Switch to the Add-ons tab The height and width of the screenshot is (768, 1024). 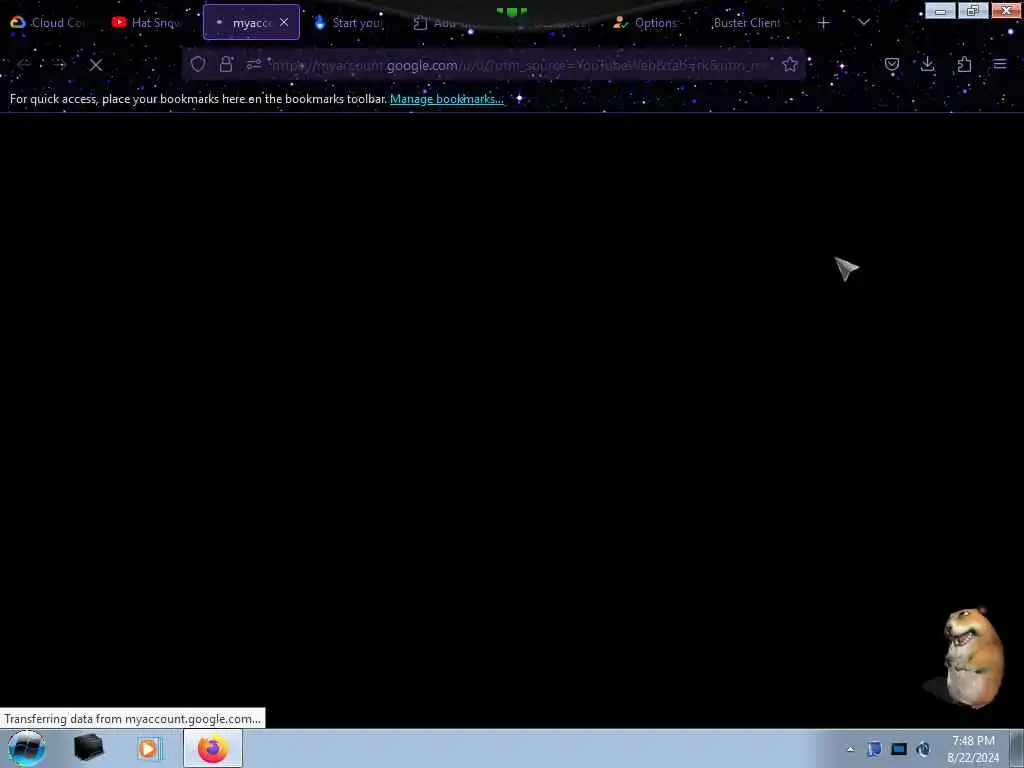(449, 22)
